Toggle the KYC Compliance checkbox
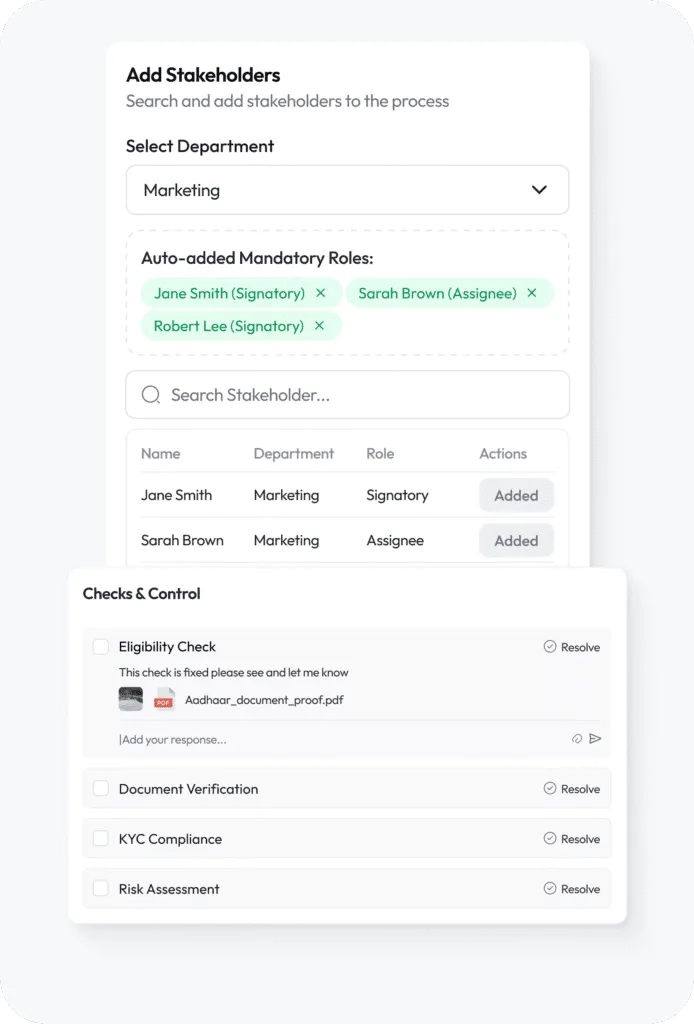This screenshot has height=1024, width=694. 101,839
